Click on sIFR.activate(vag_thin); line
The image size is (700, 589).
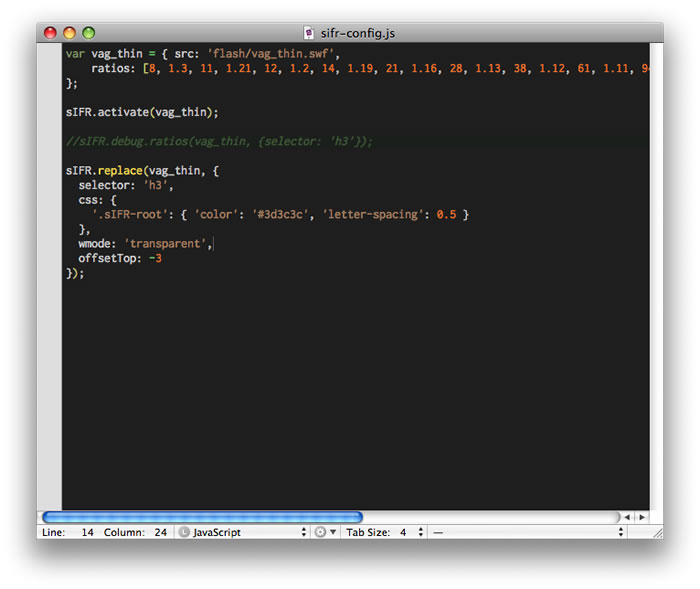coord(142,112)
